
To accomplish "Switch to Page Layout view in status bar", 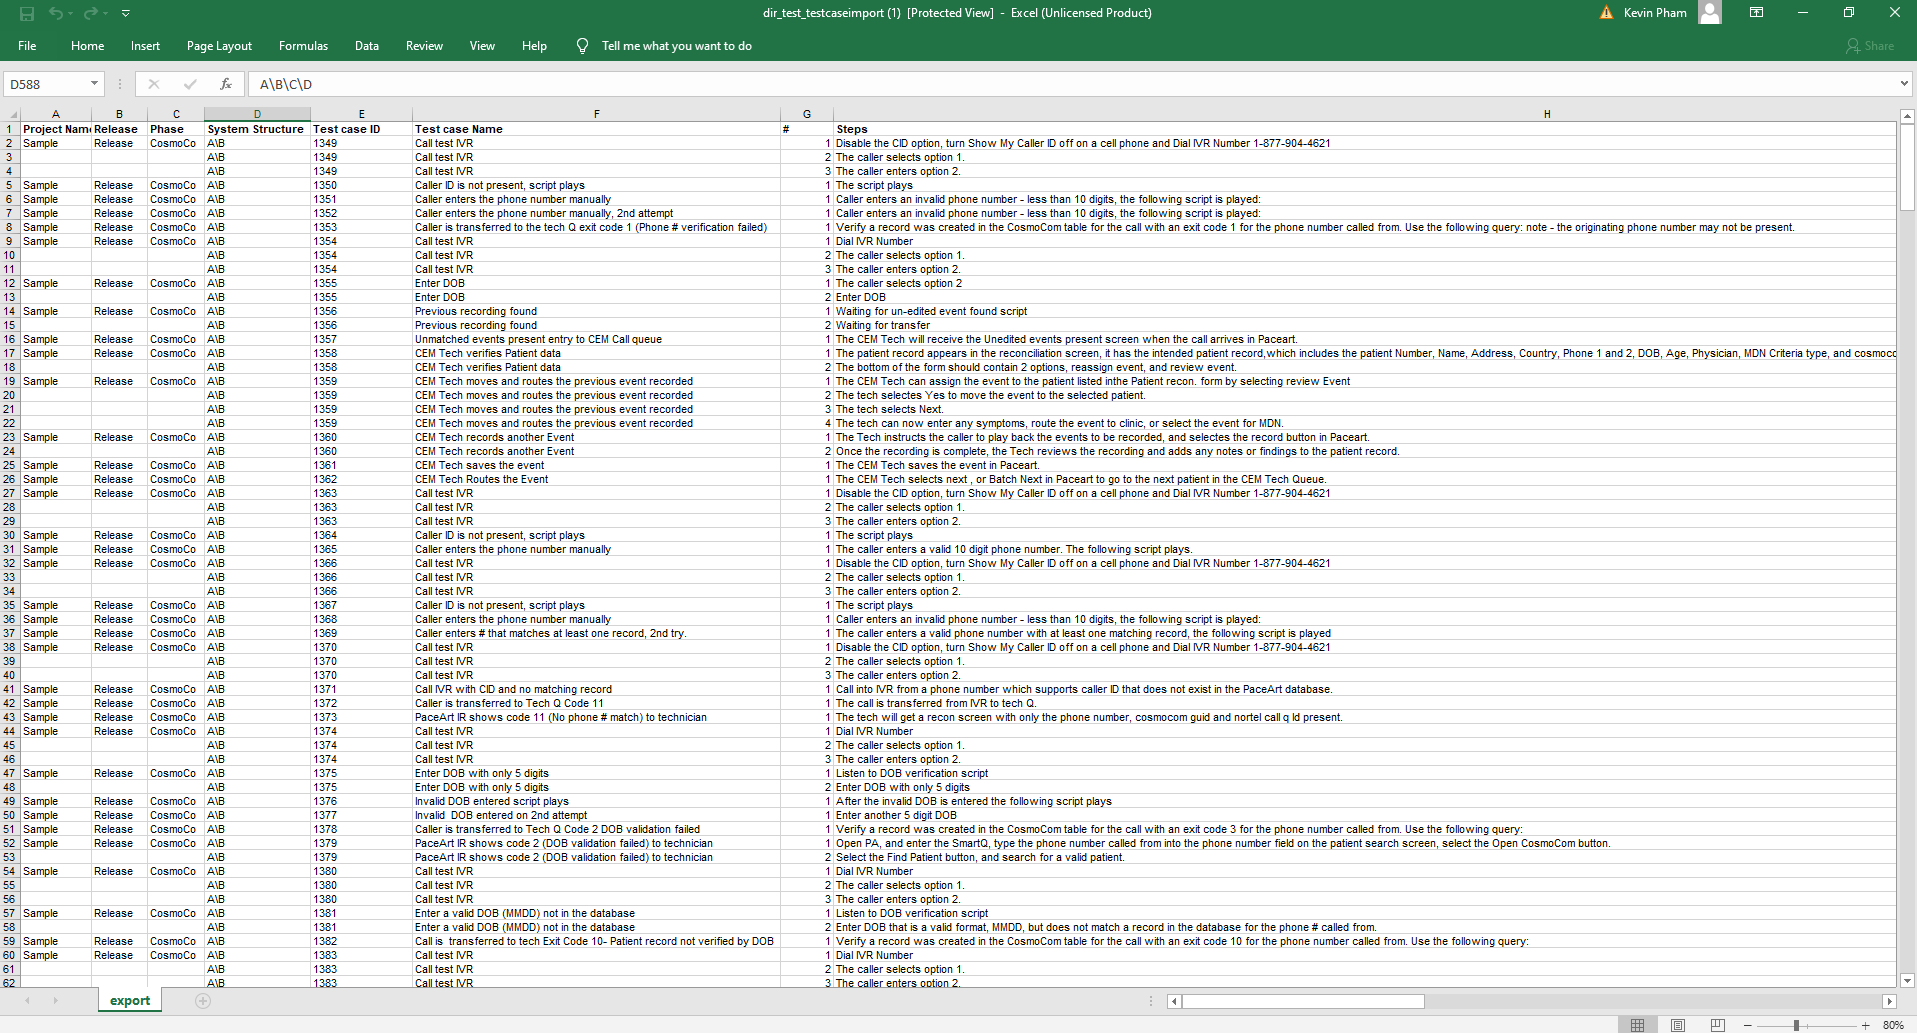I will tap(1678, 1025).
